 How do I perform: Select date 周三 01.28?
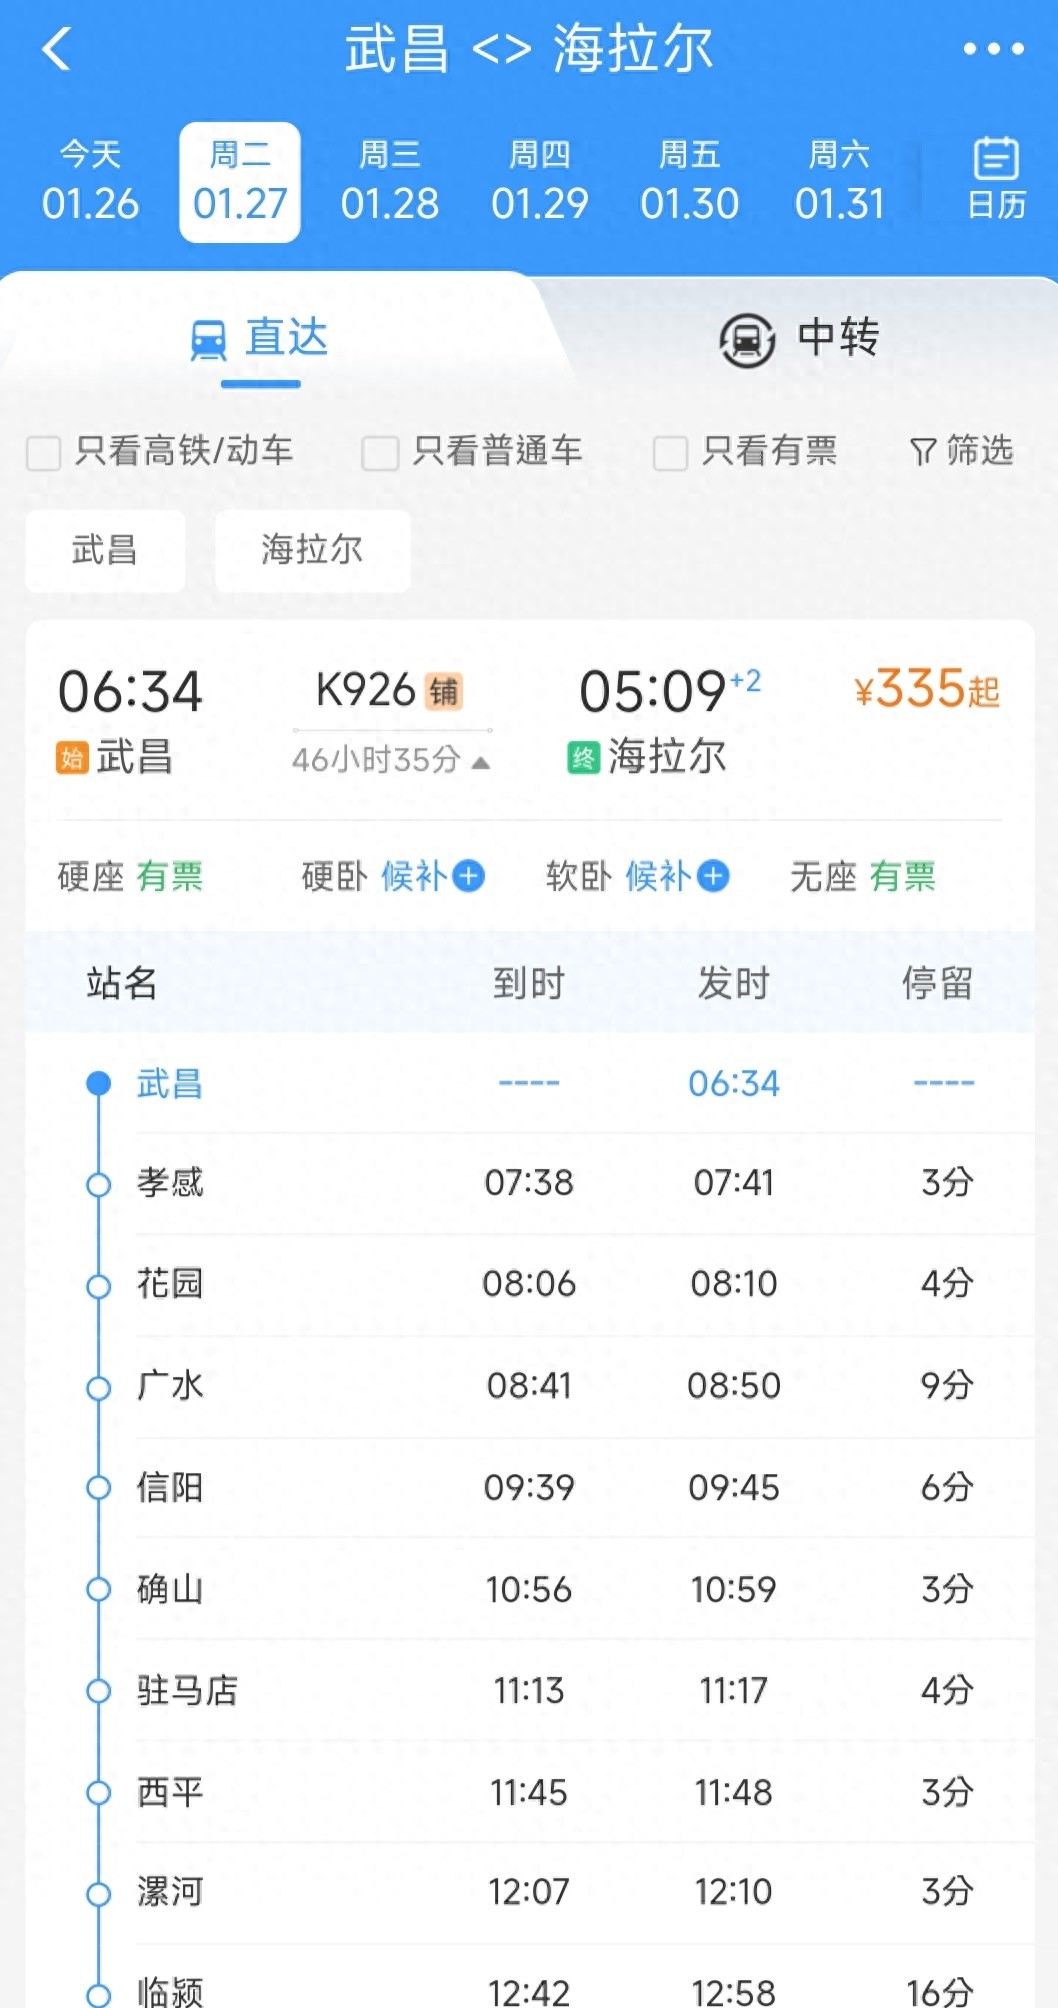click(389, 182)
